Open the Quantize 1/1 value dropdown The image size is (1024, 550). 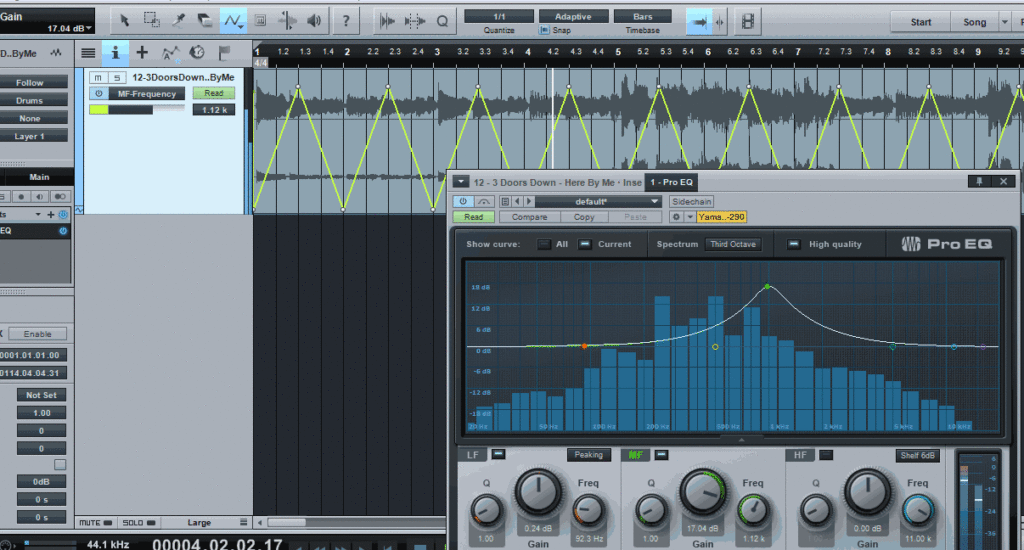[x=499, y=16]
